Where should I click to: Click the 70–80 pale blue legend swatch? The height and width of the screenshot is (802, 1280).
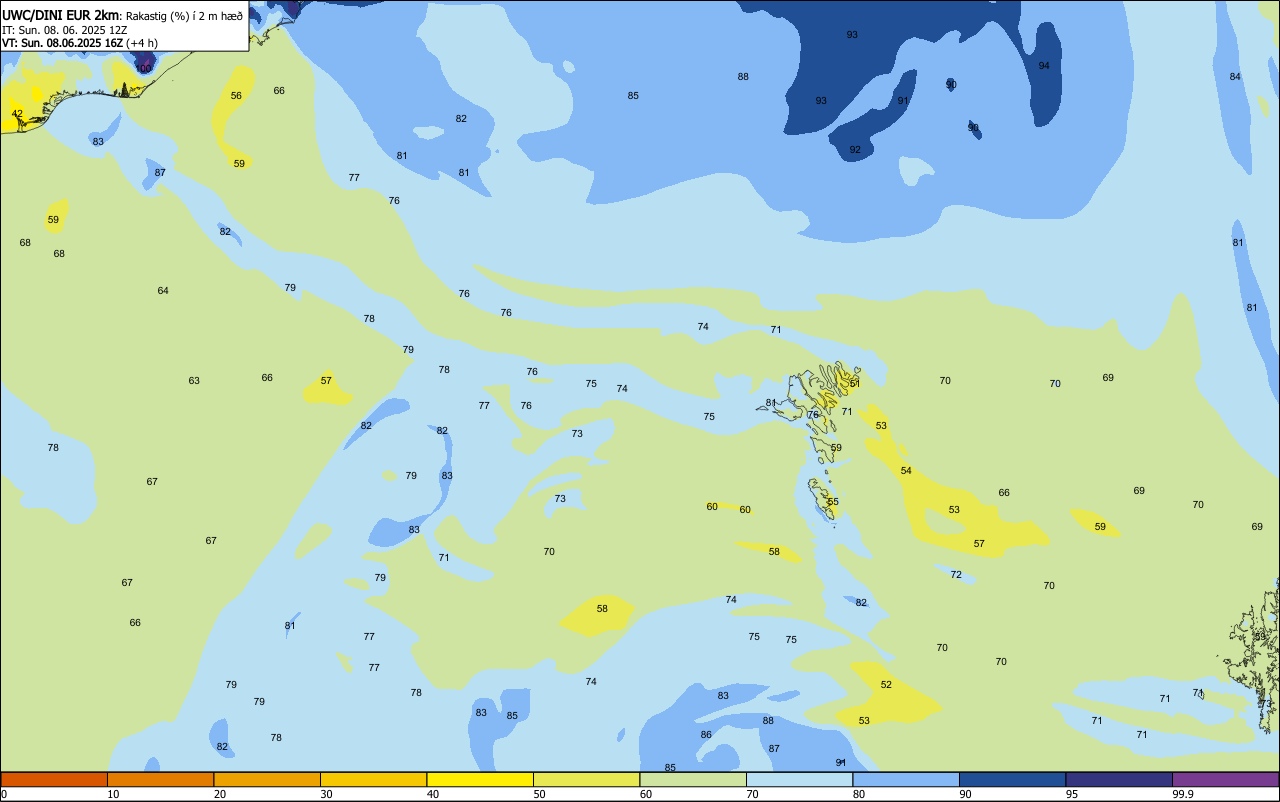point(799,779)
